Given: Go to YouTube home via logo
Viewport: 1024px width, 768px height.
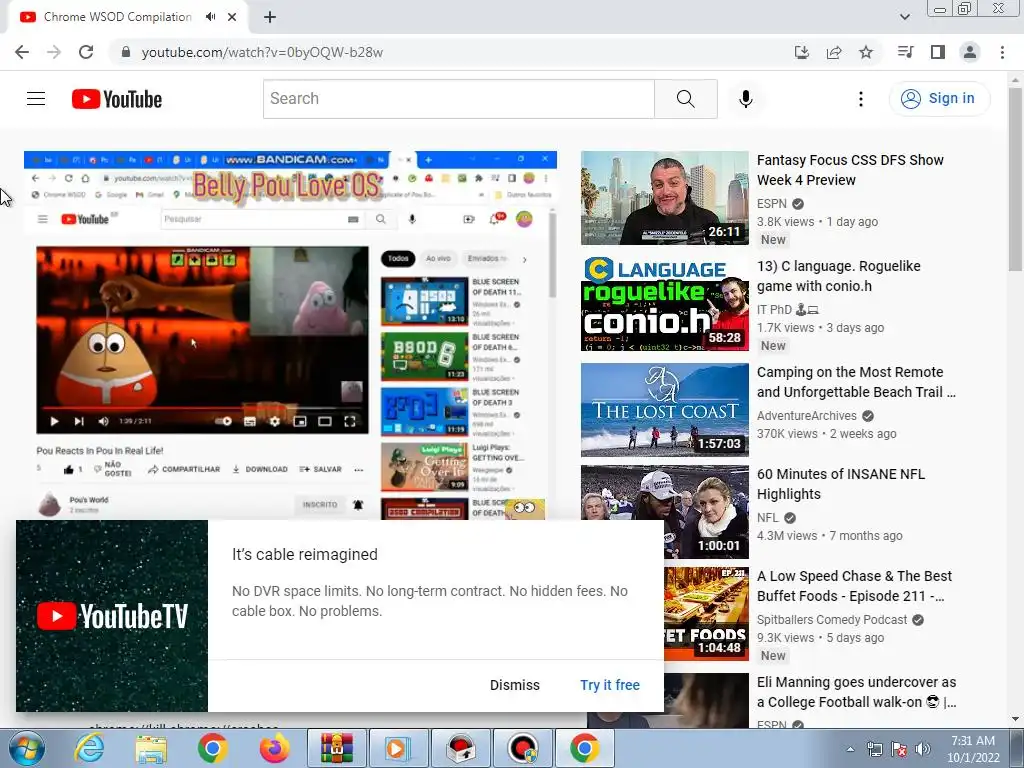Looking at the screenshot, I should [117, 99].
